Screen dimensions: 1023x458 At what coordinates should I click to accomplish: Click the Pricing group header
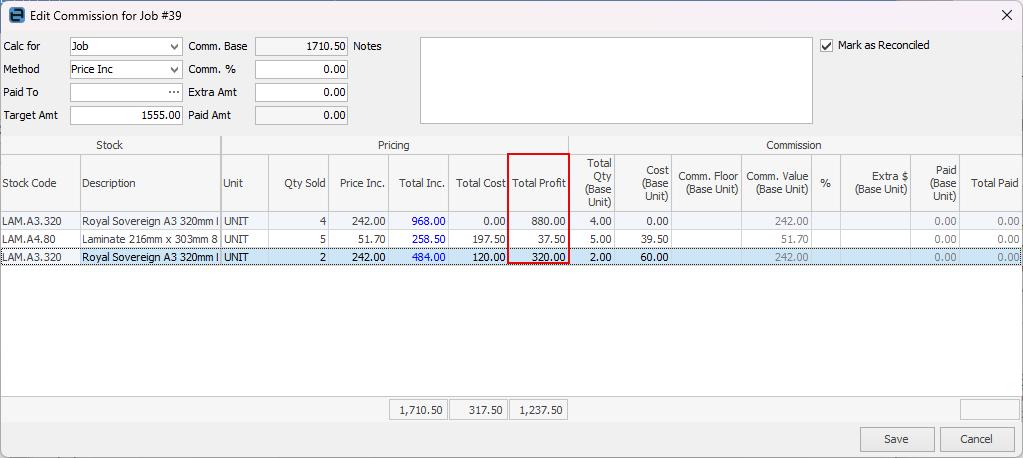394,145
